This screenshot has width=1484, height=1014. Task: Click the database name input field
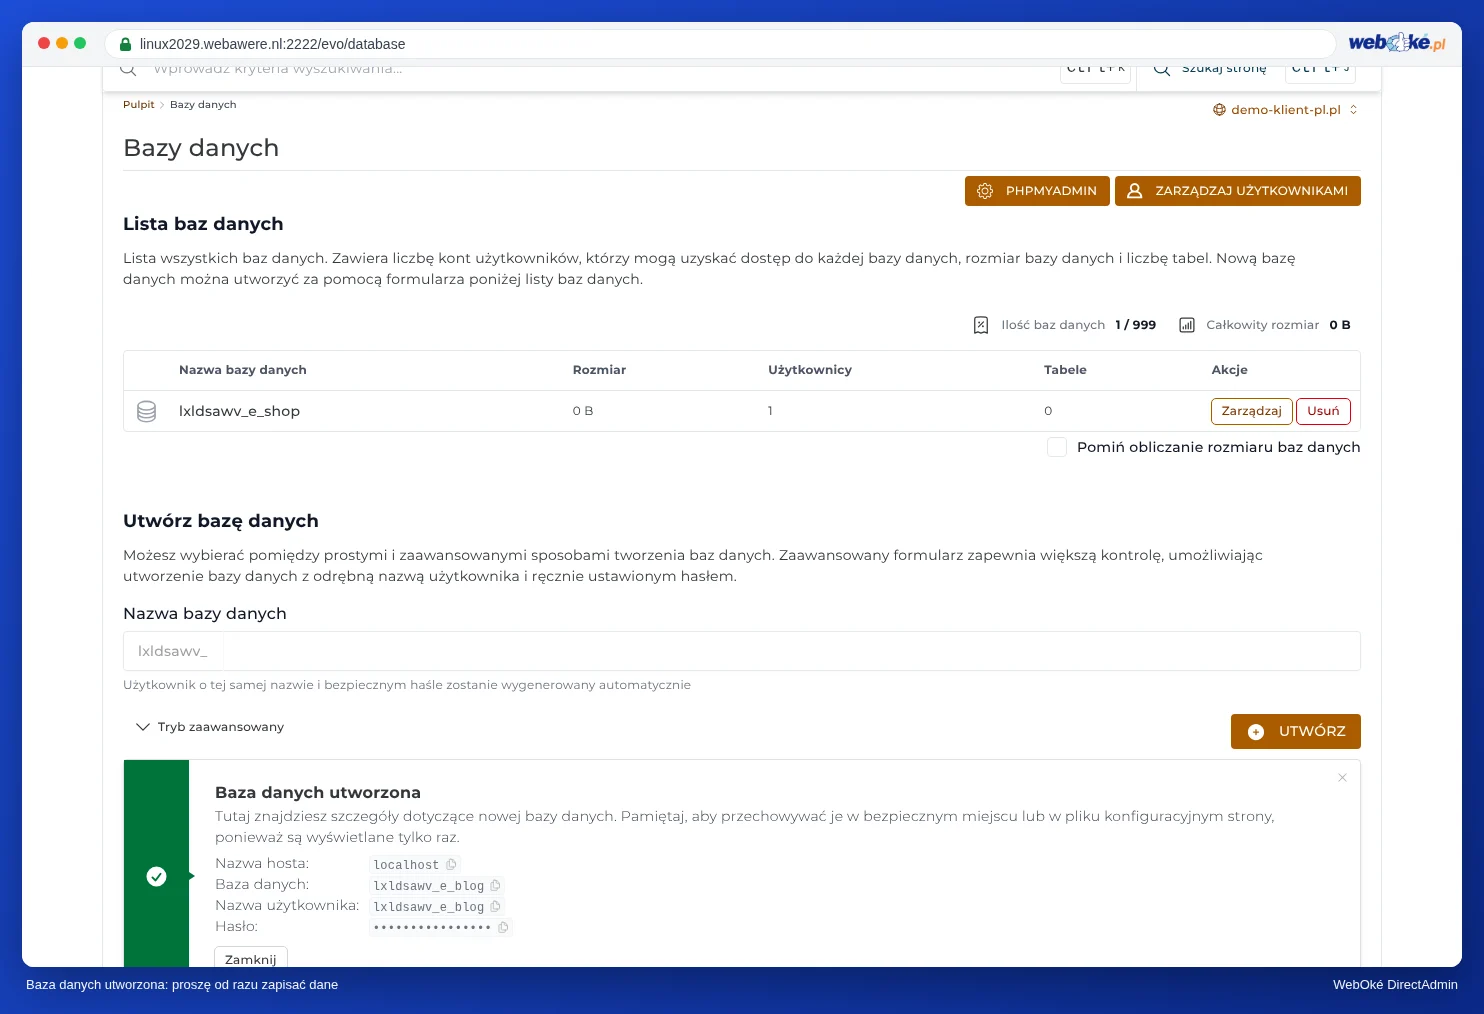[742, 651]
